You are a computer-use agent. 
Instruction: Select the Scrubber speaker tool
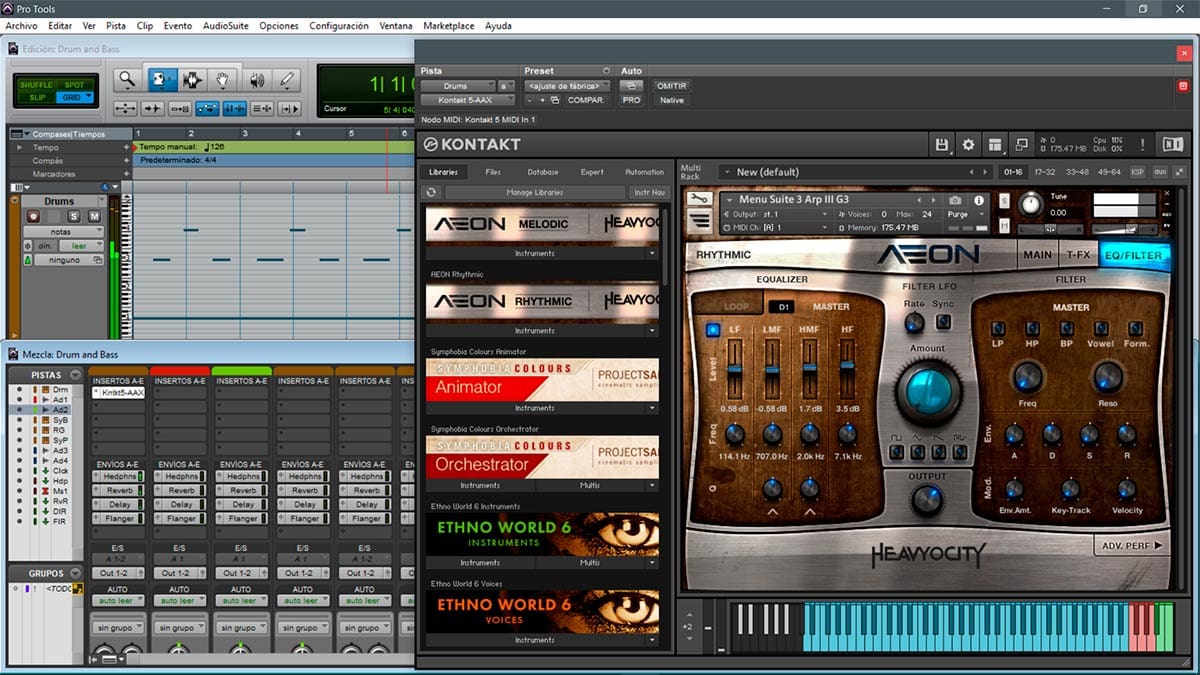point(256,79)
